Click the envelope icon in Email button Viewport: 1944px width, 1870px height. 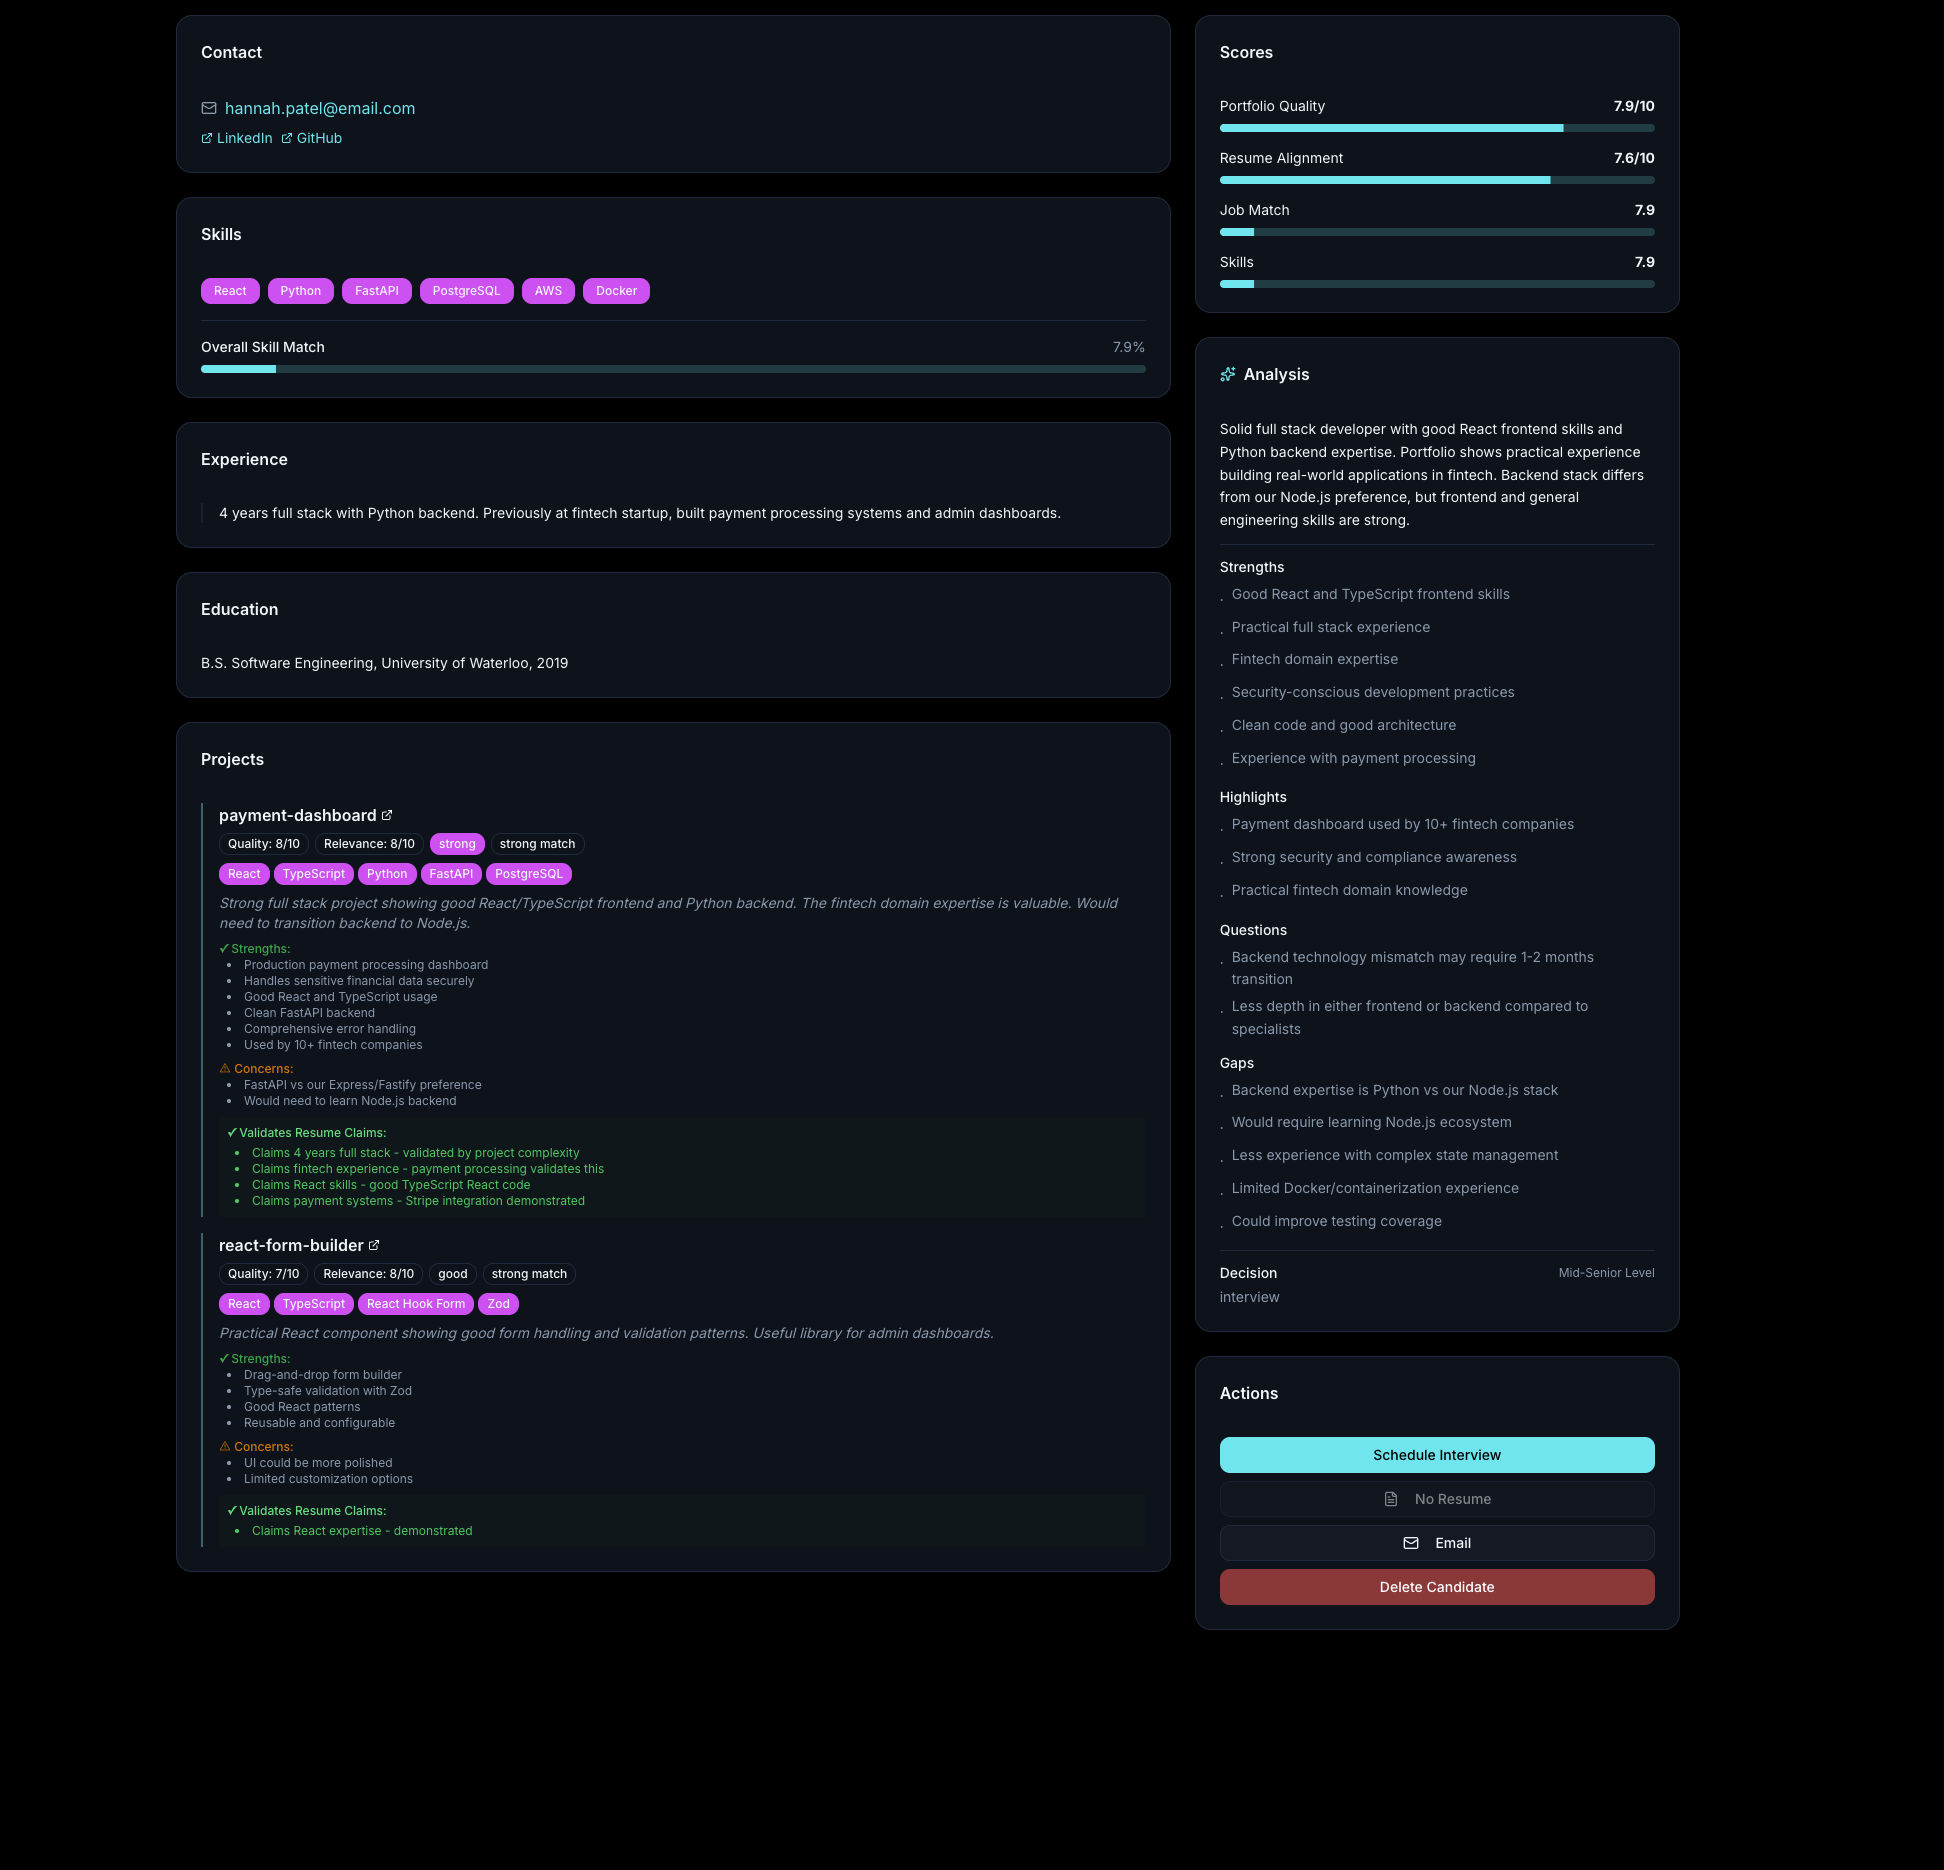1411,1543
